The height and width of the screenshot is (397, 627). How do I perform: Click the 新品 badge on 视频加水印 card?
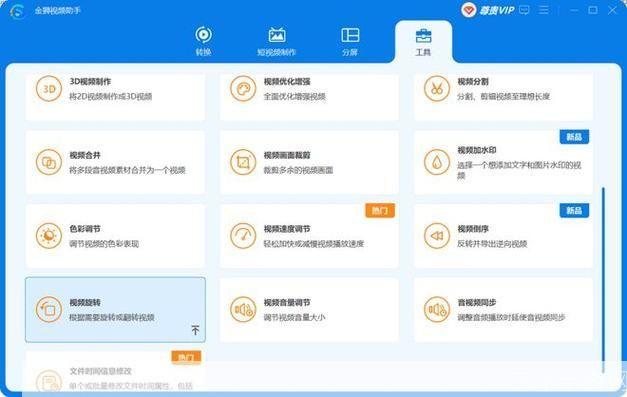(x=574, y=137)
